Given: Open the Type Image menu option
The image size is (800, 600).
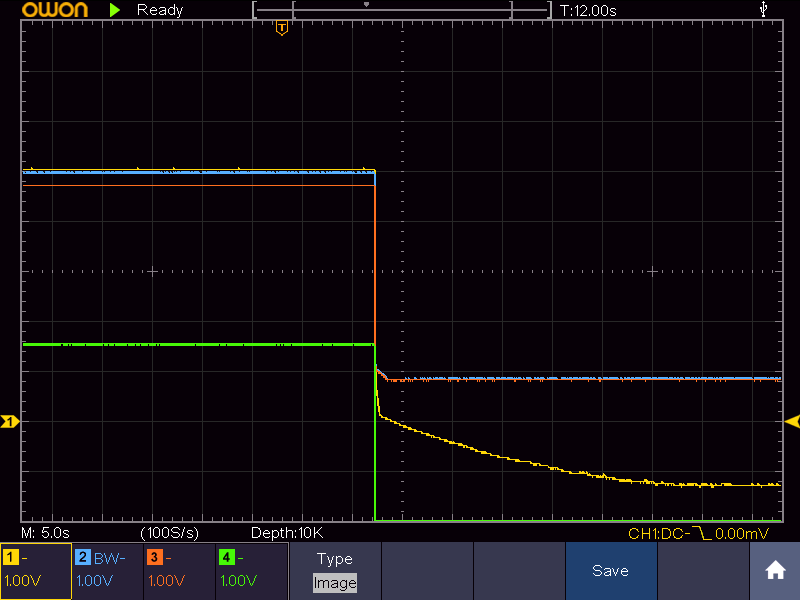Looking at the screenshot, I should pyautogui.click(x=335, y=570).
